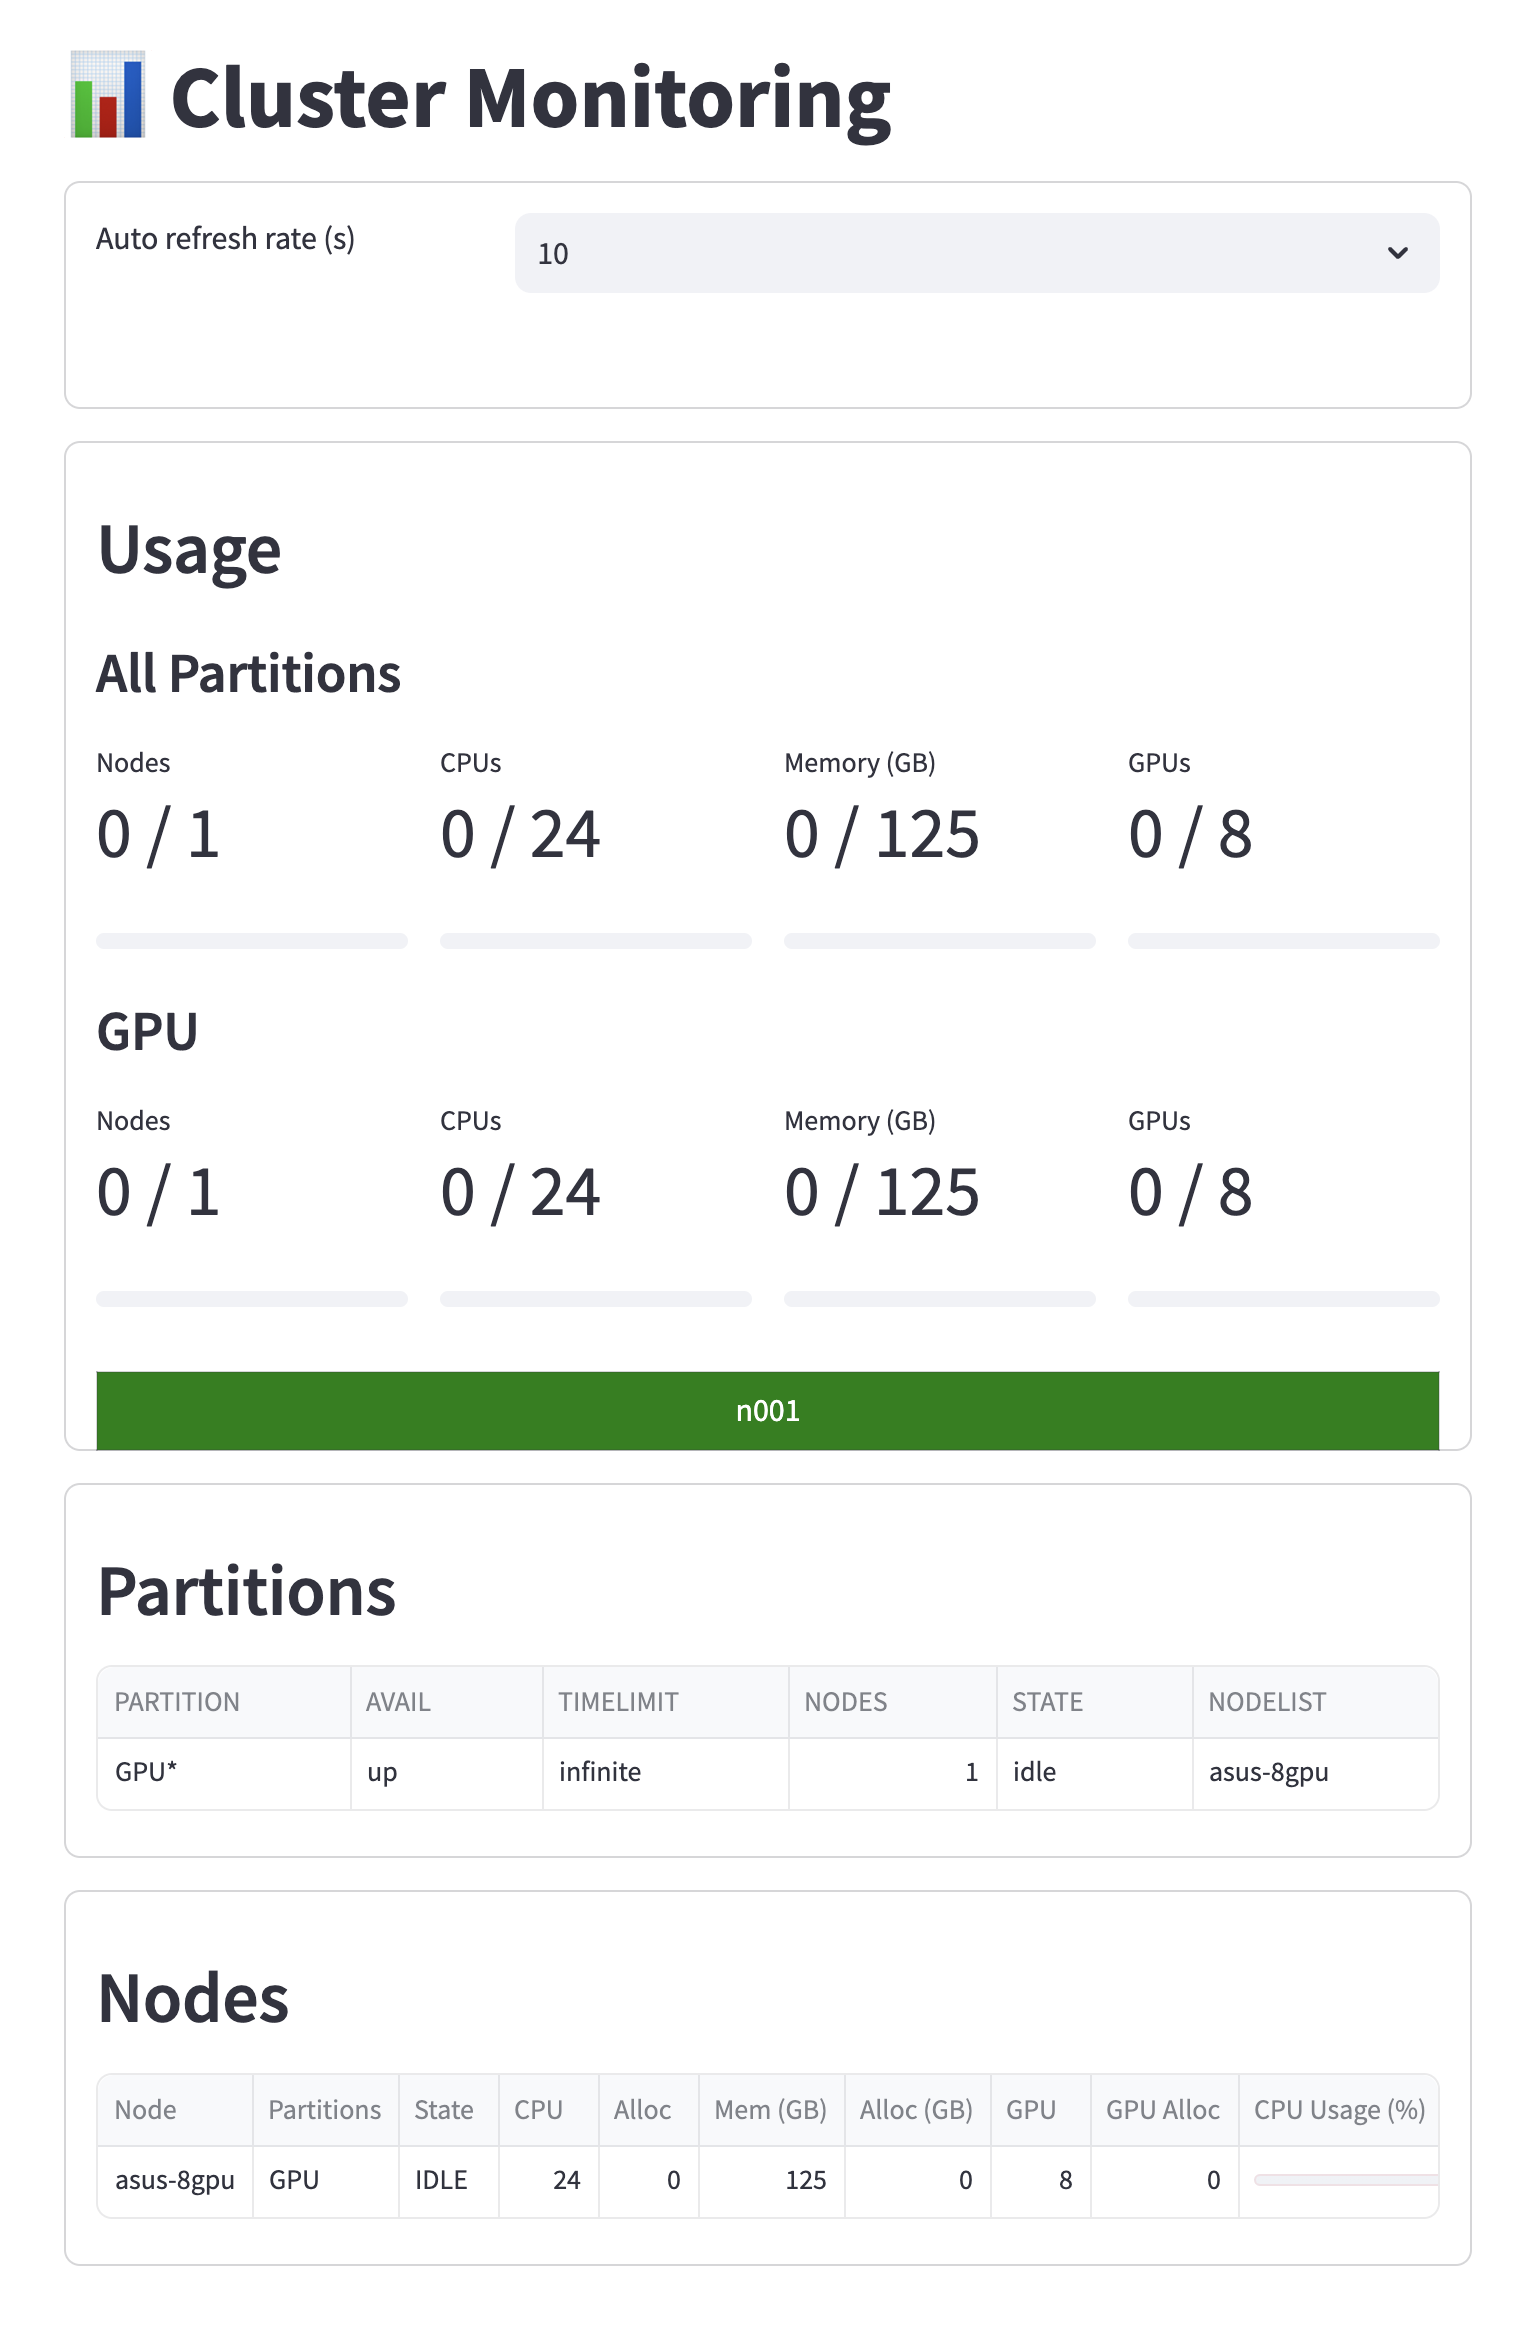Click the STATE column header in Partitions

click(1047, 1702)
